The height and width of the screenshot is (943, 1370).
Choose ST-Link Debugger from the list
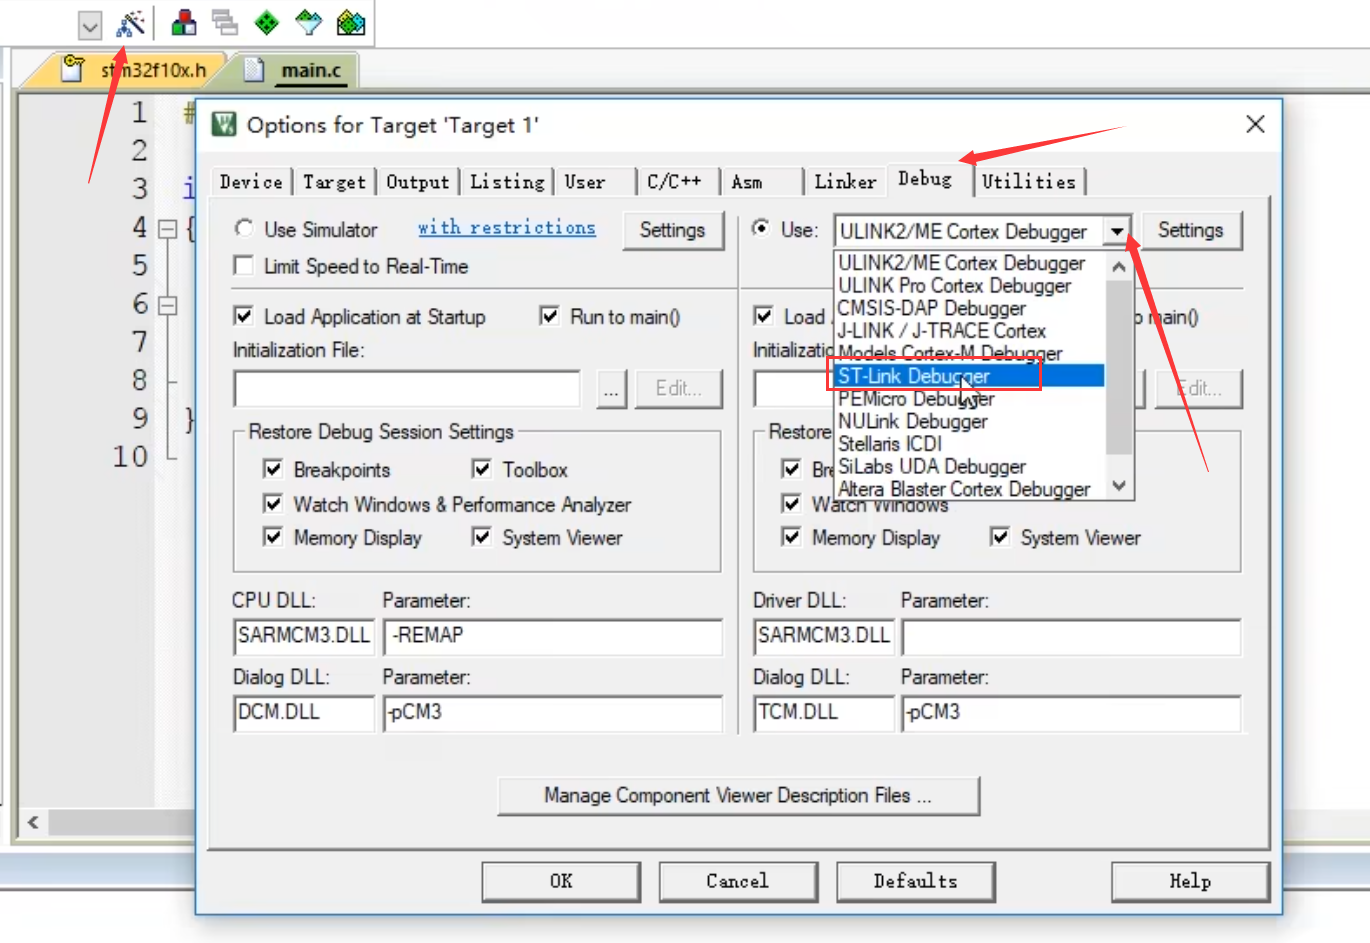tap(914, 376)
